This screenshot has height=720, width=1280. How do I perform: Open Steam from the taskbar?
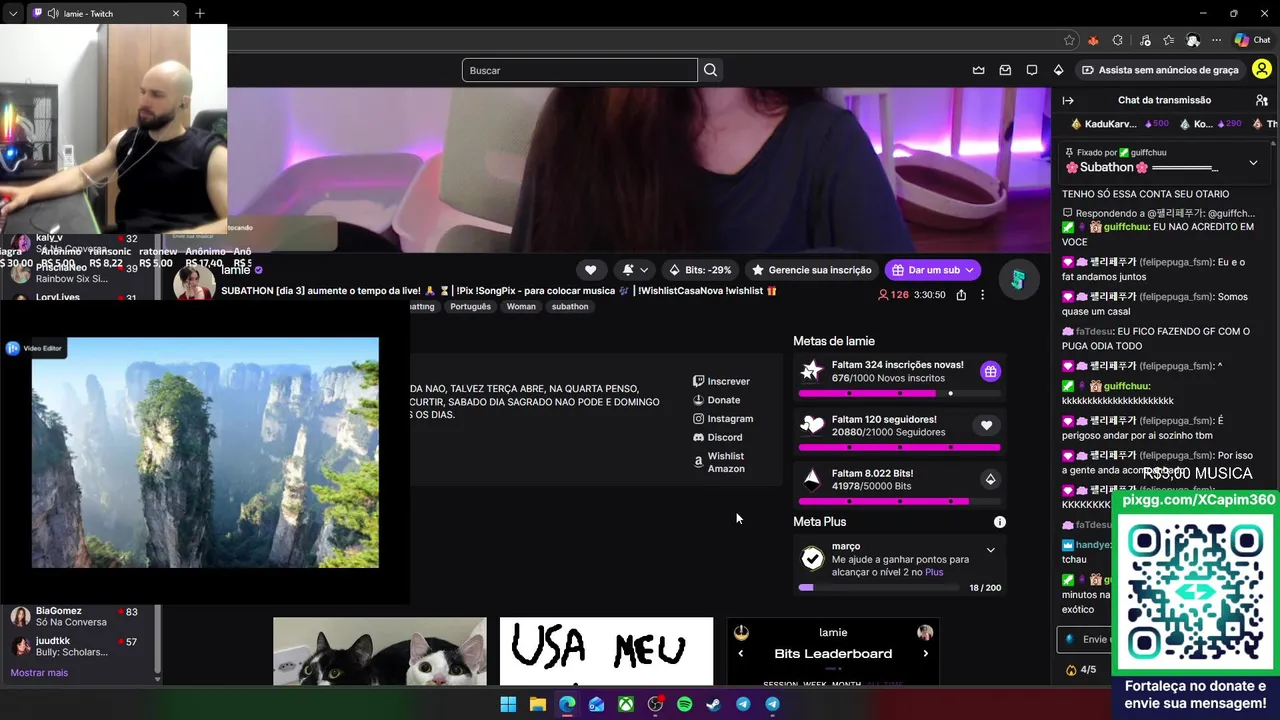[x=713, y=704]
